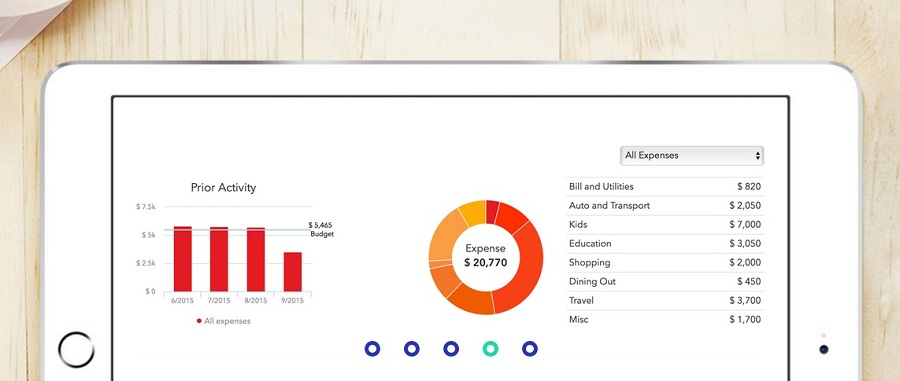
Task: Click the $ 7,000 amount
Action: tap(745, 224)
